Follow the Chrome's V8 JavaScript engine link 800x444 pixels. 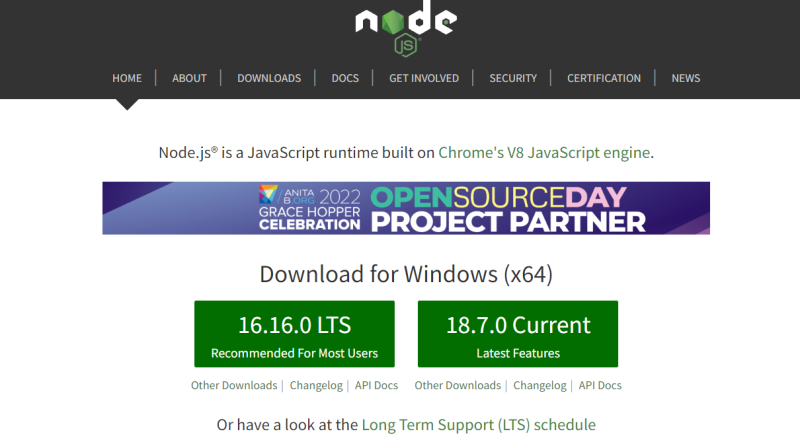click(x=544, y=153)
